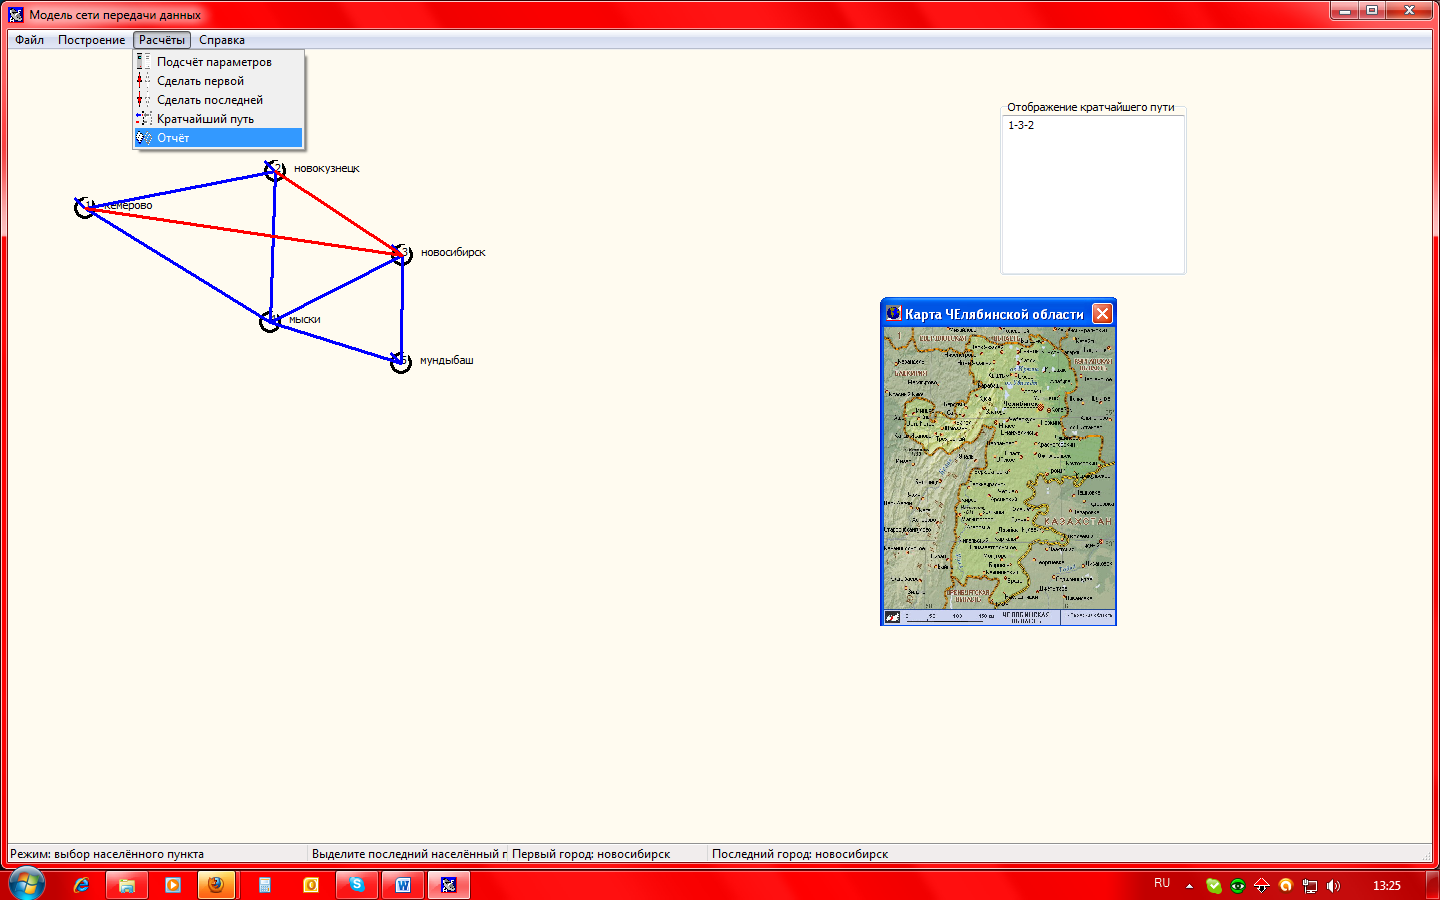Screen dimensions: 1440x900
Task: Open the Построение menu
Action: pyautogui.click(x=91, y=40)
